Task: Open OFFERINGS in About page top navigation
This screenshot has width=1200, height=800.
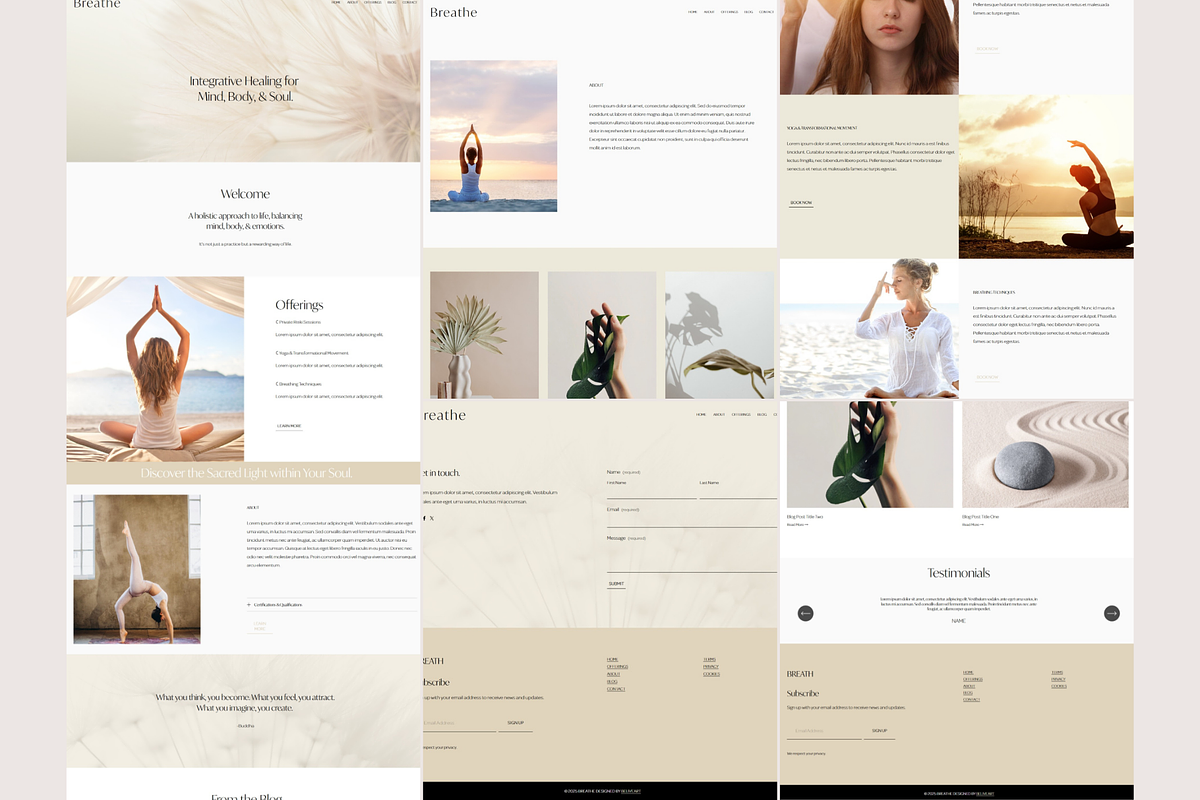Action: (729, 12)
